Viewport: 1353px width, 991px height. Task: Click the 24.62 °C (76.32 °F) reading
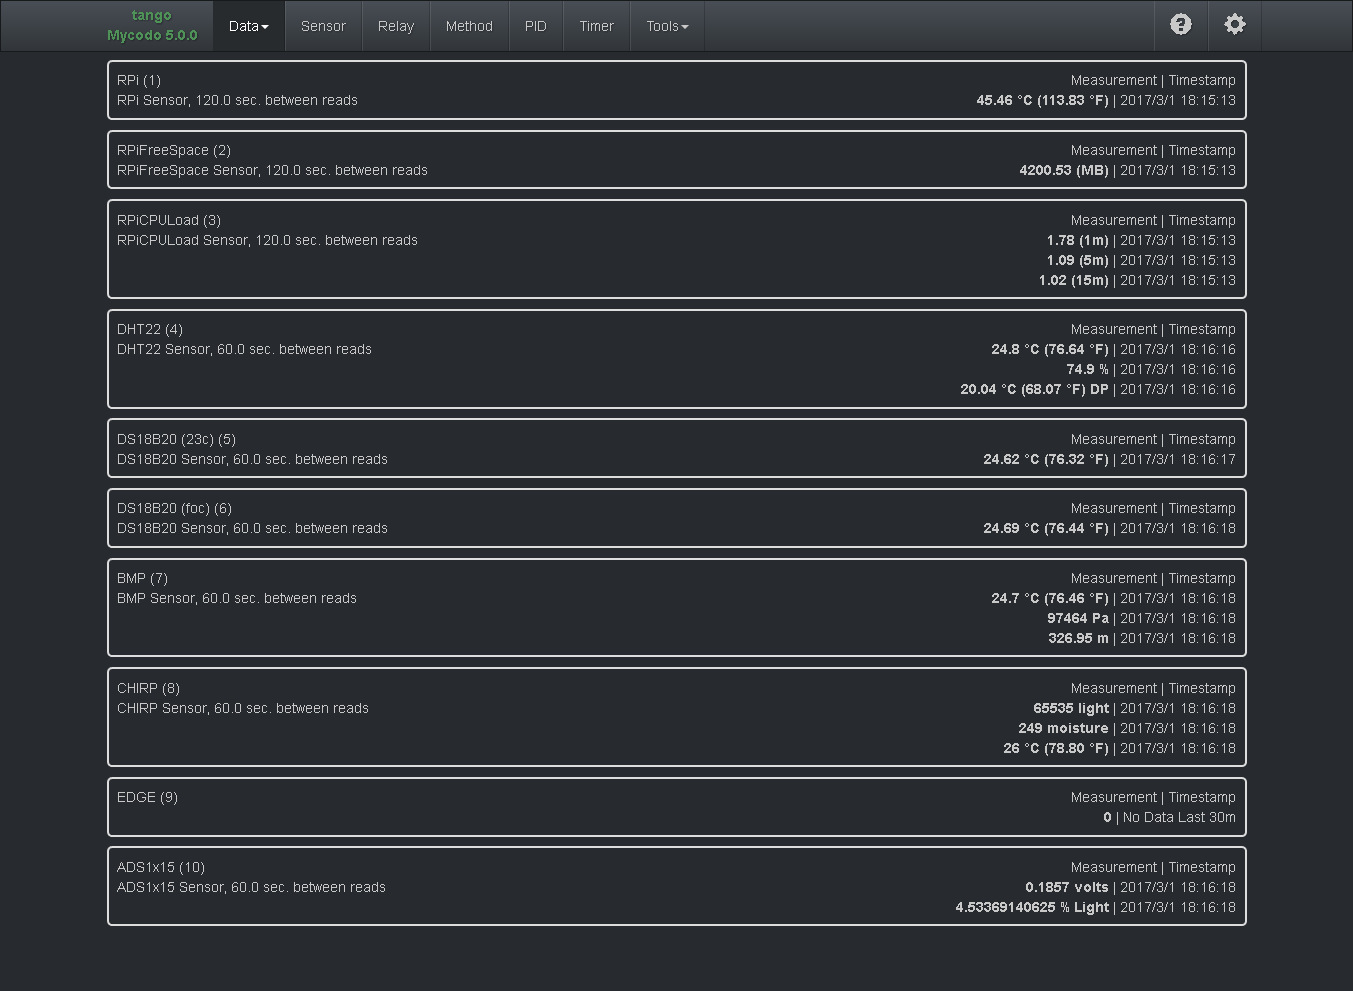pos(1046,459)
